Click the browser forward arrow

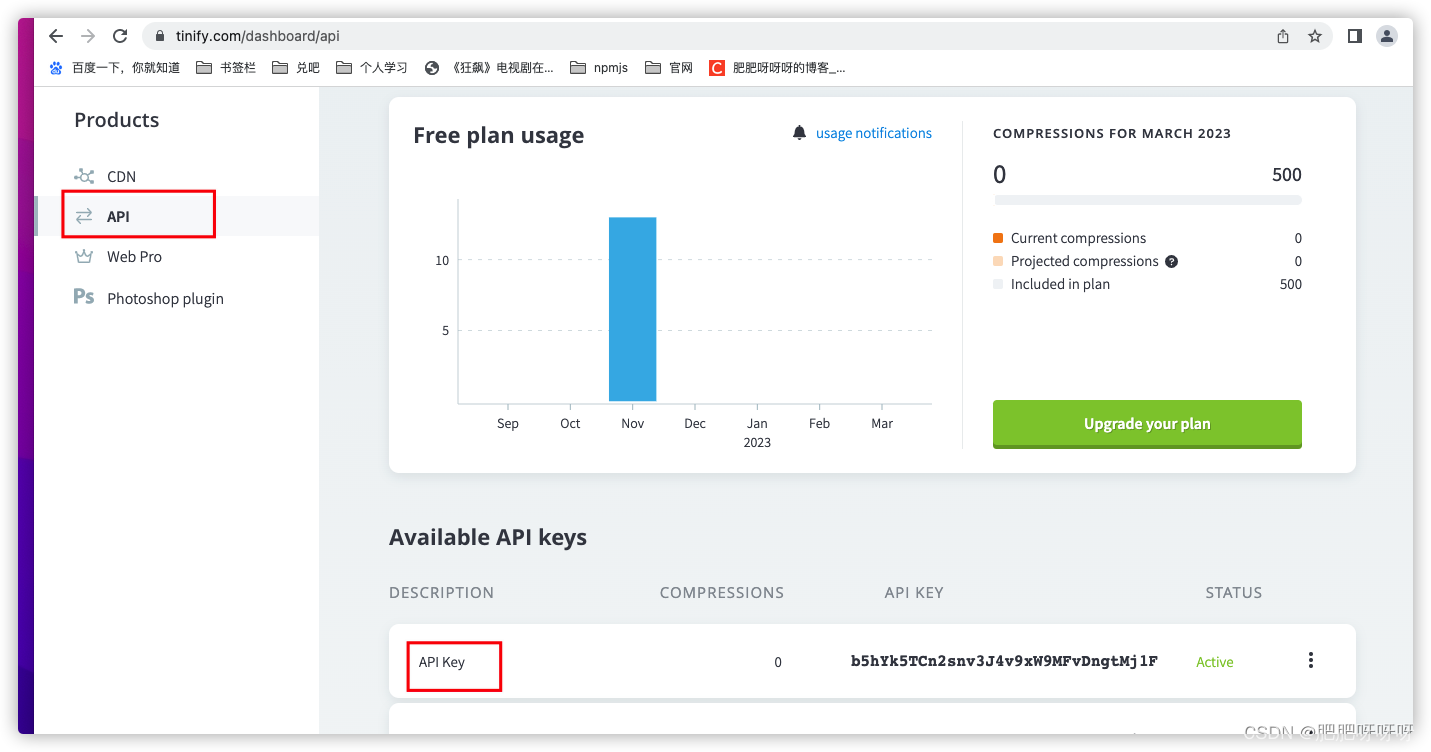point(88,36)
